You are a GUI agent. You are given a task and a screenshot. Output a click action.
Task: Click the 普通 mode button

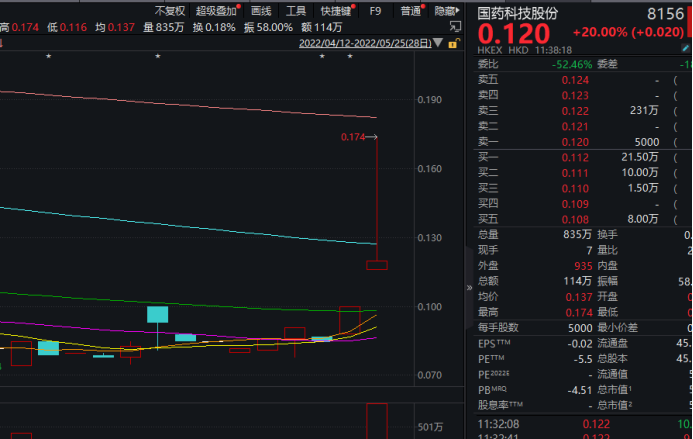tap(411, 11)
